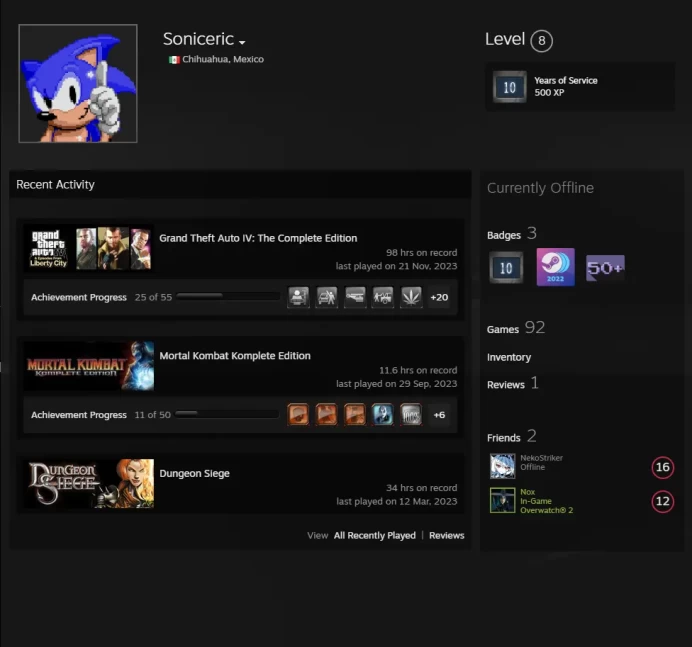Click the 10 years badge under Badges
Viewport: 692px width, 647px height.
[x=506, y=267]
